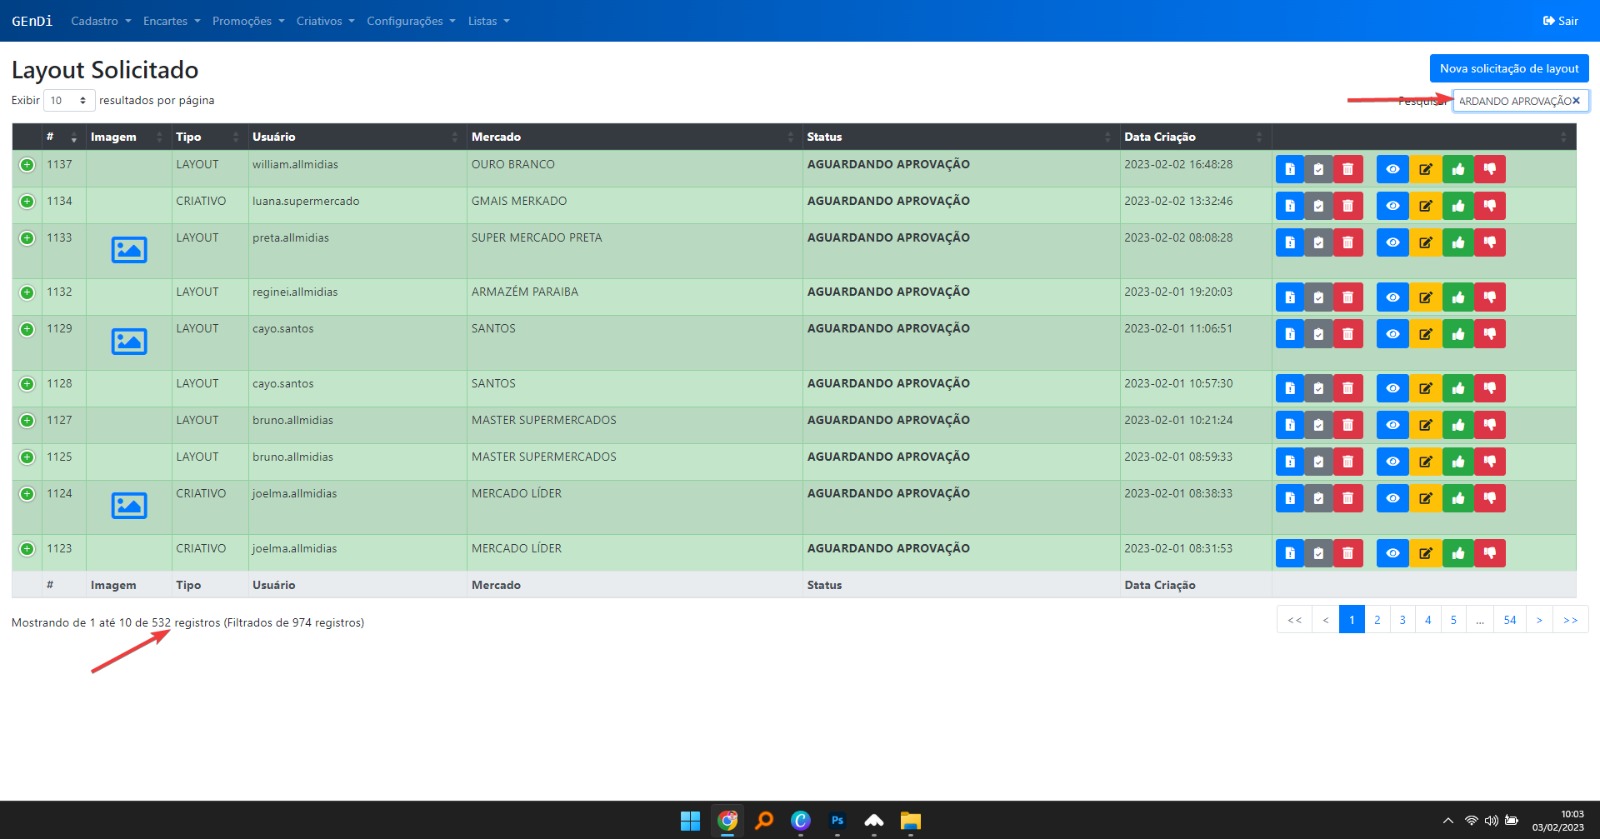Approve request 1134 with thumbs-up icon
The width and height of the screenshot is (1600, 839).
[1458, 206]
